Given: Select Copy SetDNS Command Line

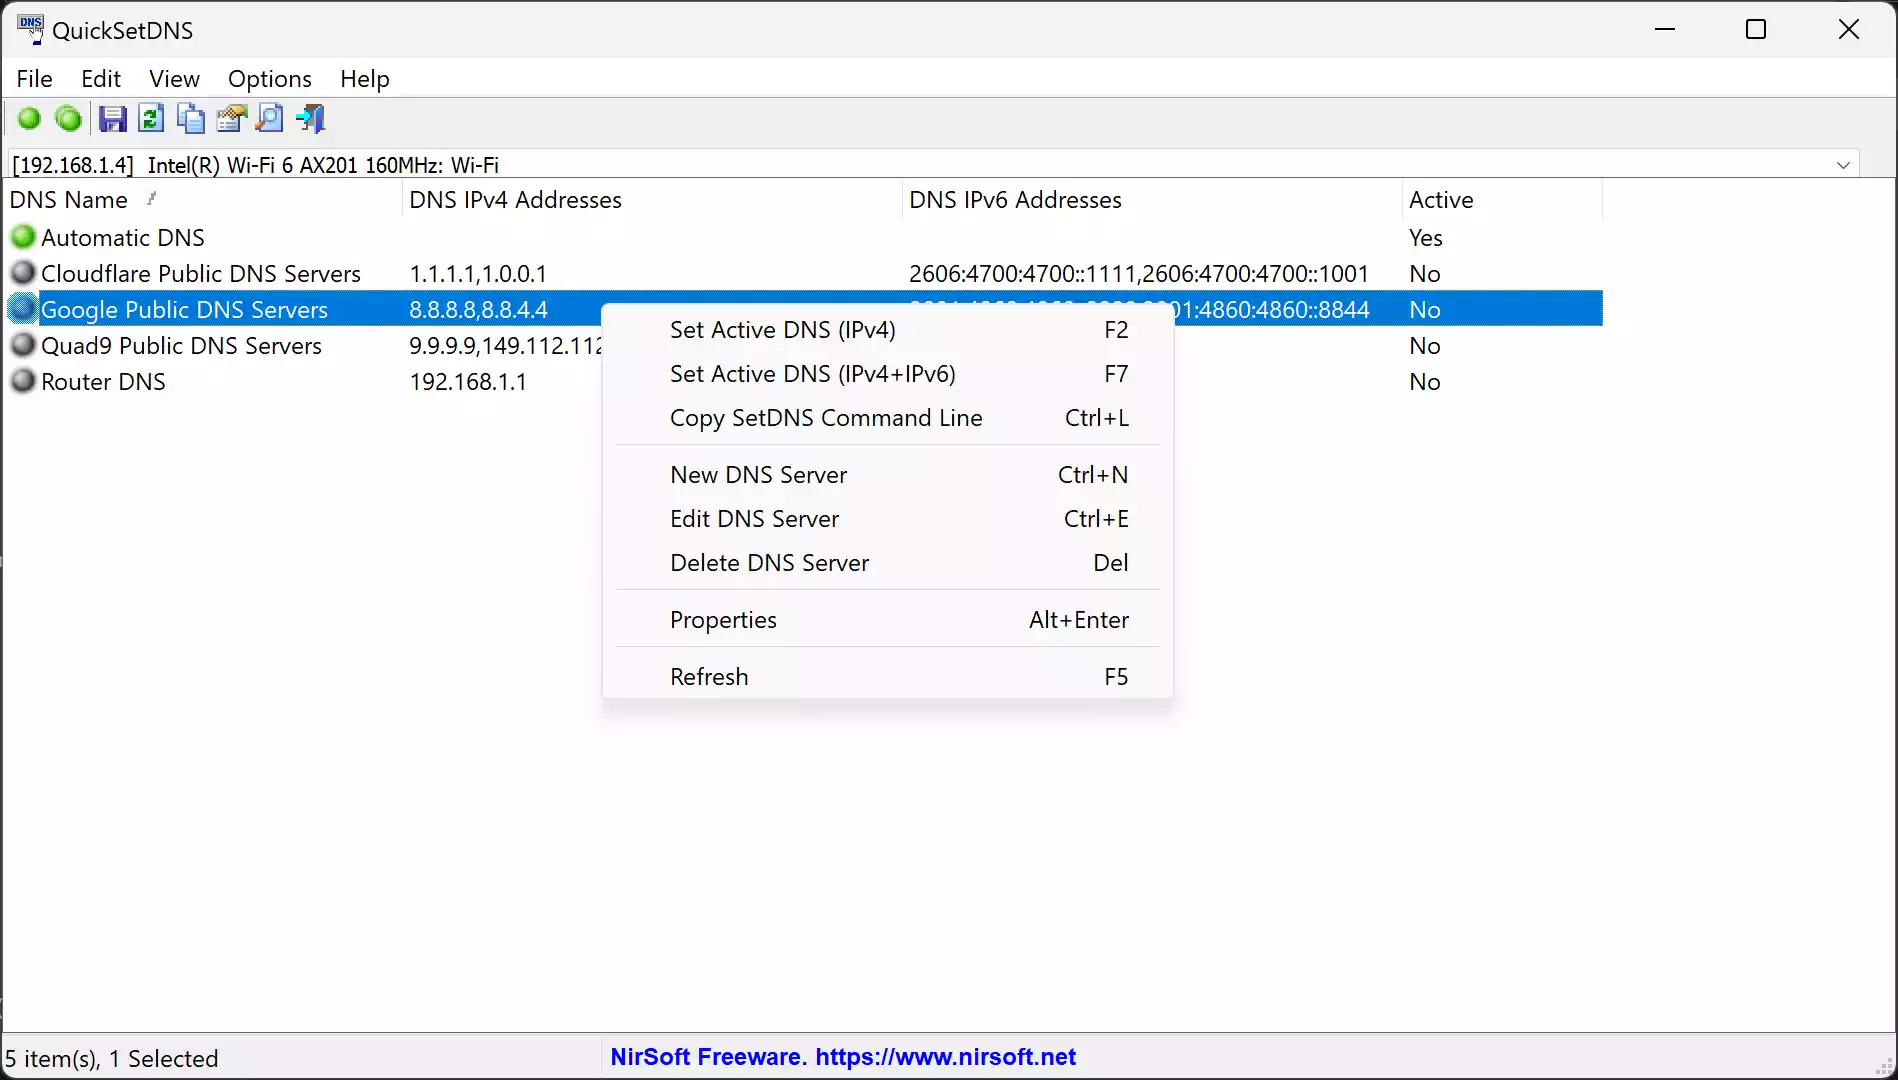Looking at the screenshot, I should [887, 418].
